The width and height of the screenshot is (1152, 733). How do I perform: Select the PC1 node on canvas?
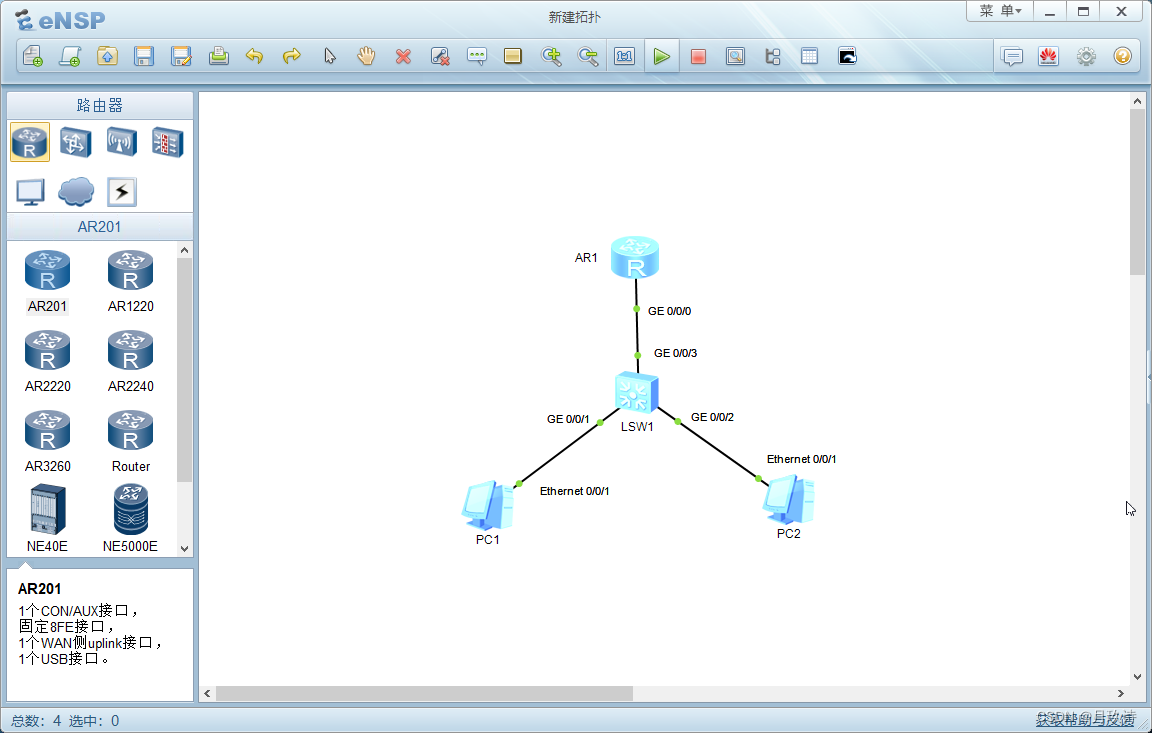coord(487,506)
